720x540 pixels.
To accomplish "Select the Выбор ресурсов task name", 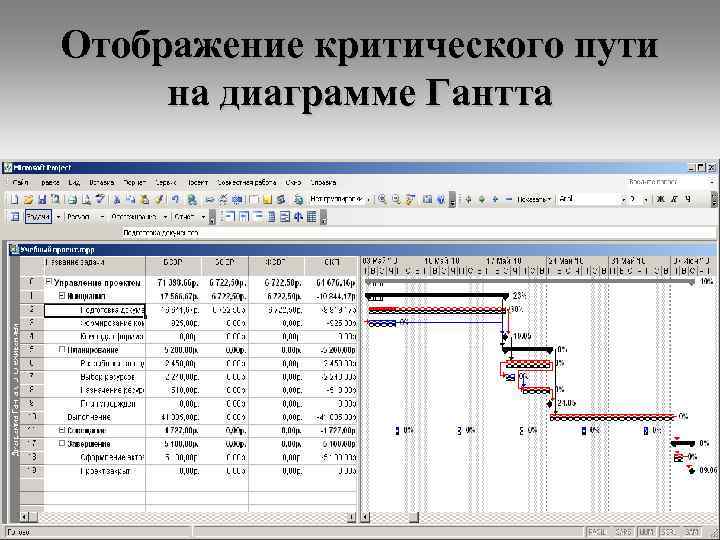I will coord(107,377).
